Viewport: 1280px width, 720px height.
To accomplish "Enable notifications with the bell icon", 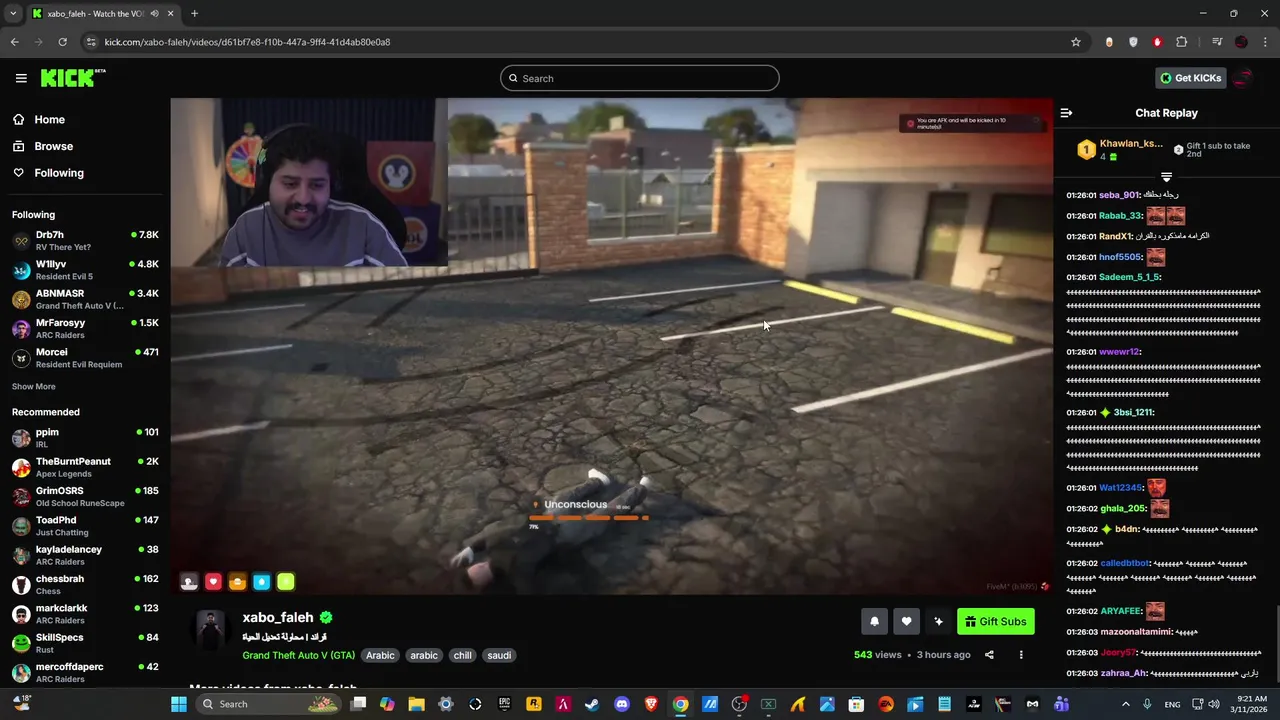I will pyautogui.click(x=874, y=621).
